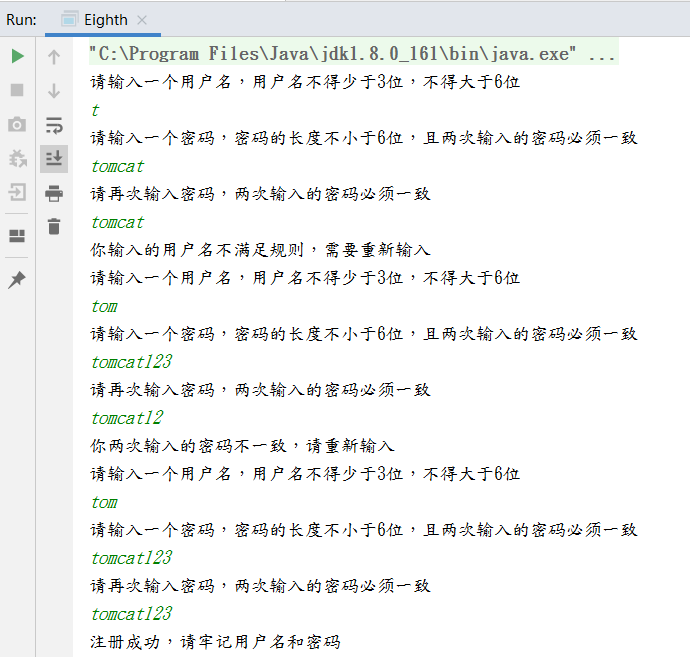Click '注册成功，请牢记用户名和密码' message
The height and width of the screenshot is (657, 690).
215,642
